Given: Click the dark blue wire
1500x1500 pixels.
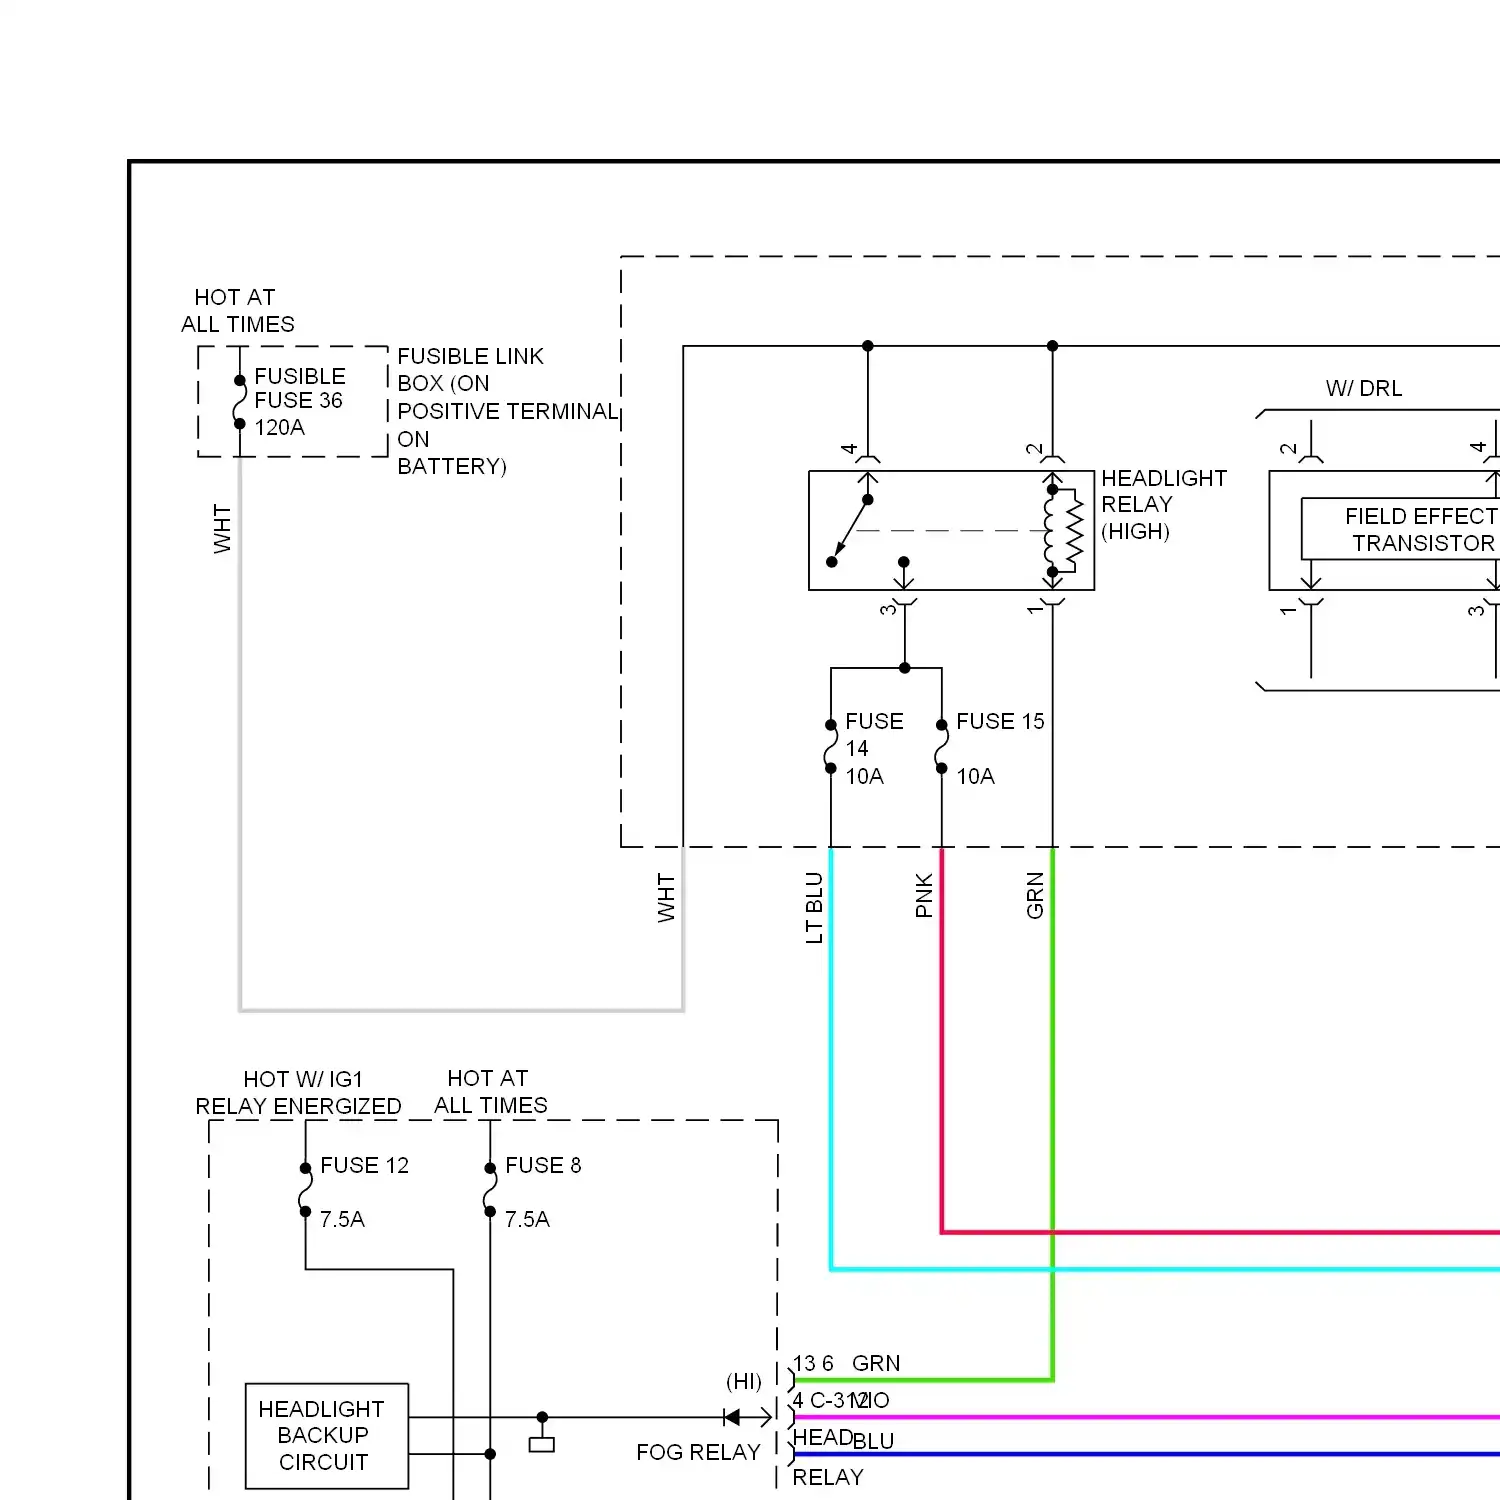Looking at the screenshot, I should 1146,1454.
